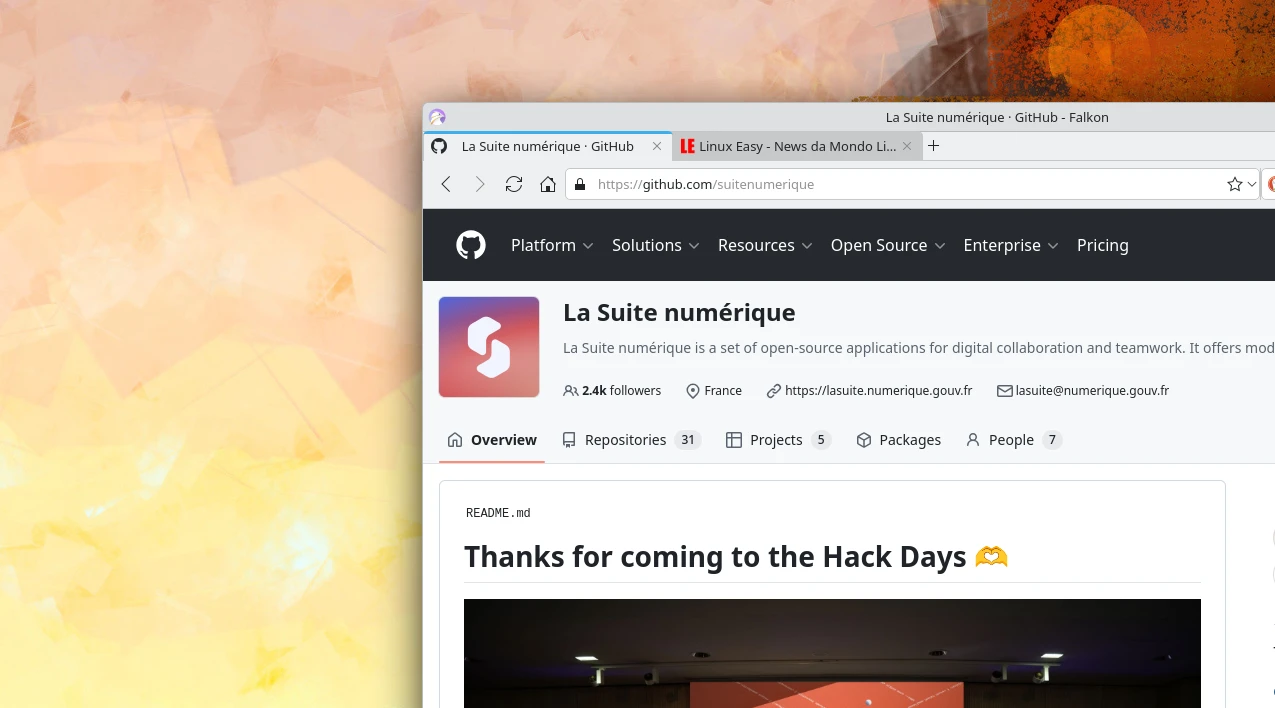Reload the current page
This screenshot has width=1275, height=708.
[x=514, y=184]
